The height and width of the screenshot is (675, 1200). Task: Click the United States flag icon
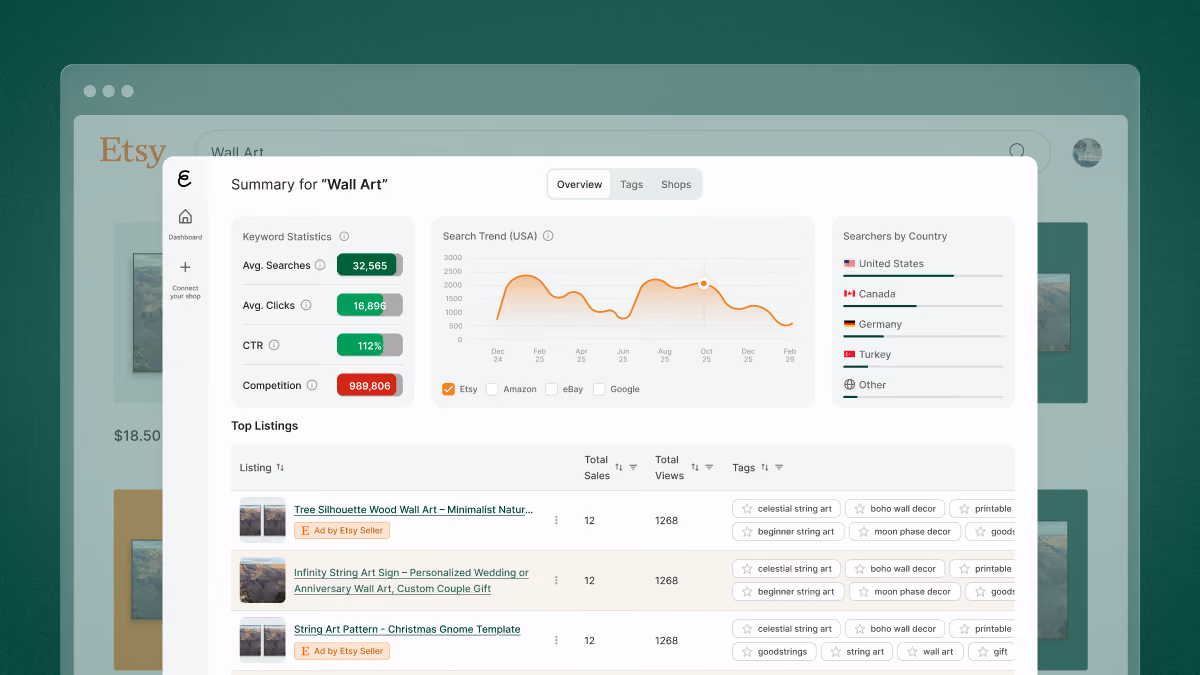coord(849,264)
